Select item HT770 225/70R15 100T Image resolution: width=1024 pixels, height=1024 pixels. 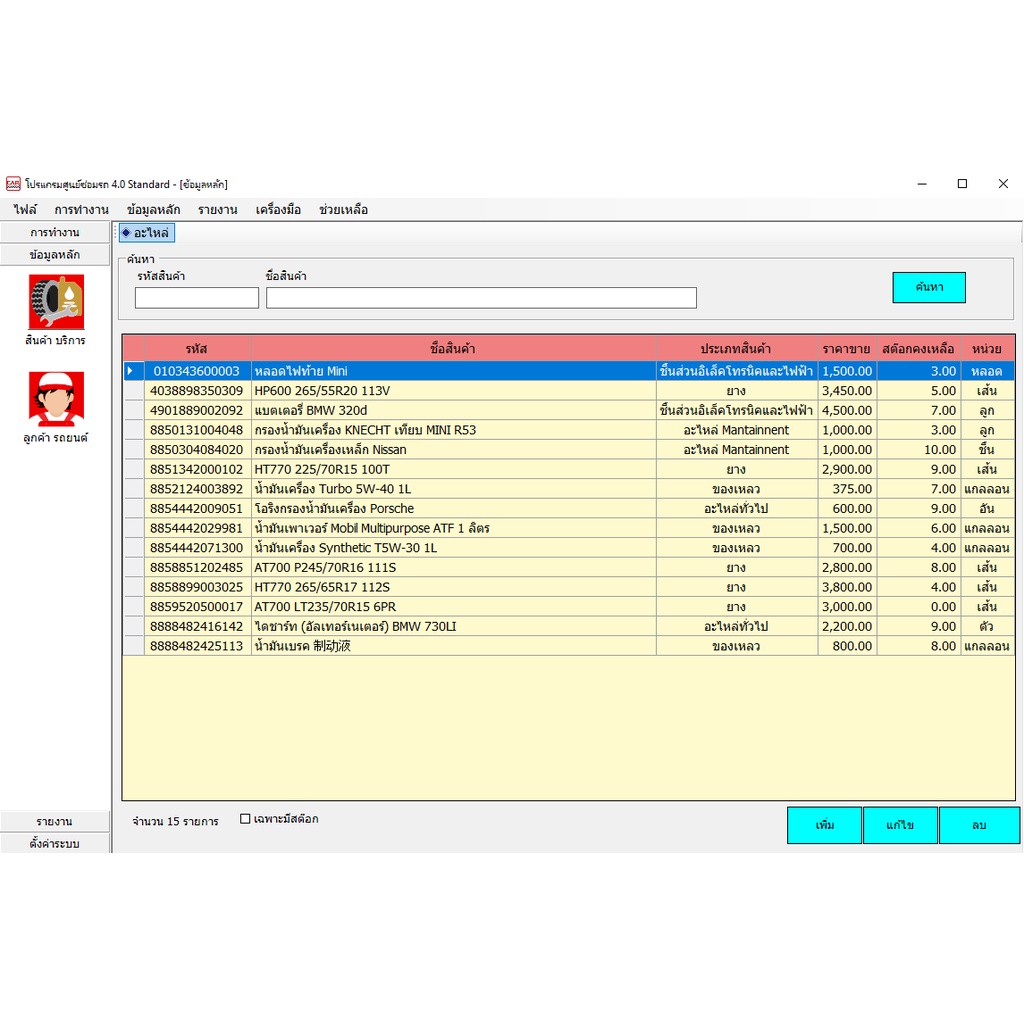tap(453, 469)
